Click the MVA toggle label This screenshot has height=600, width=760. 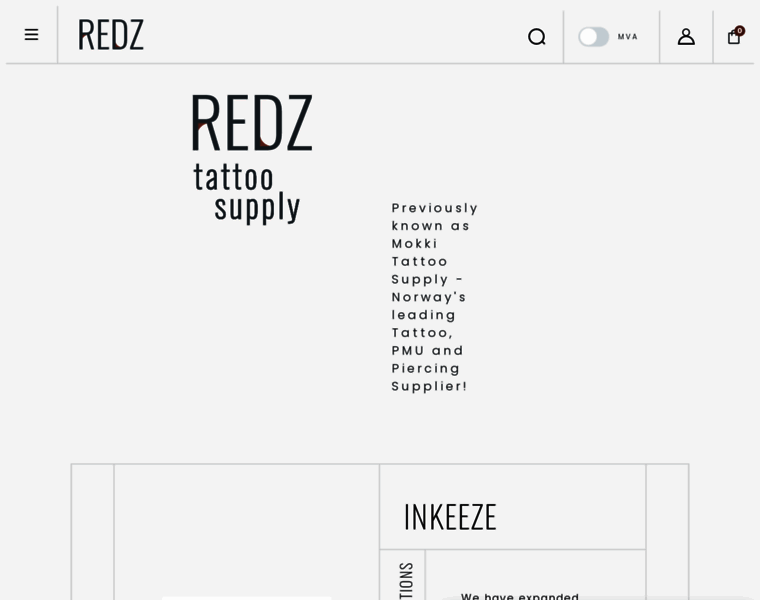(x=627, y=37)
